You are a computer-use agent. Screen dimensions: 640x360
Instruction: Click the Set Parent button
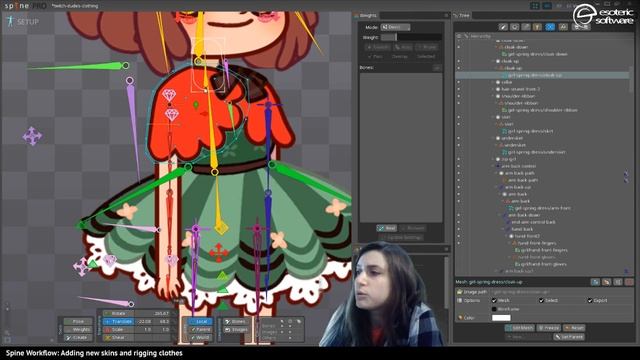tap(569, 337)
